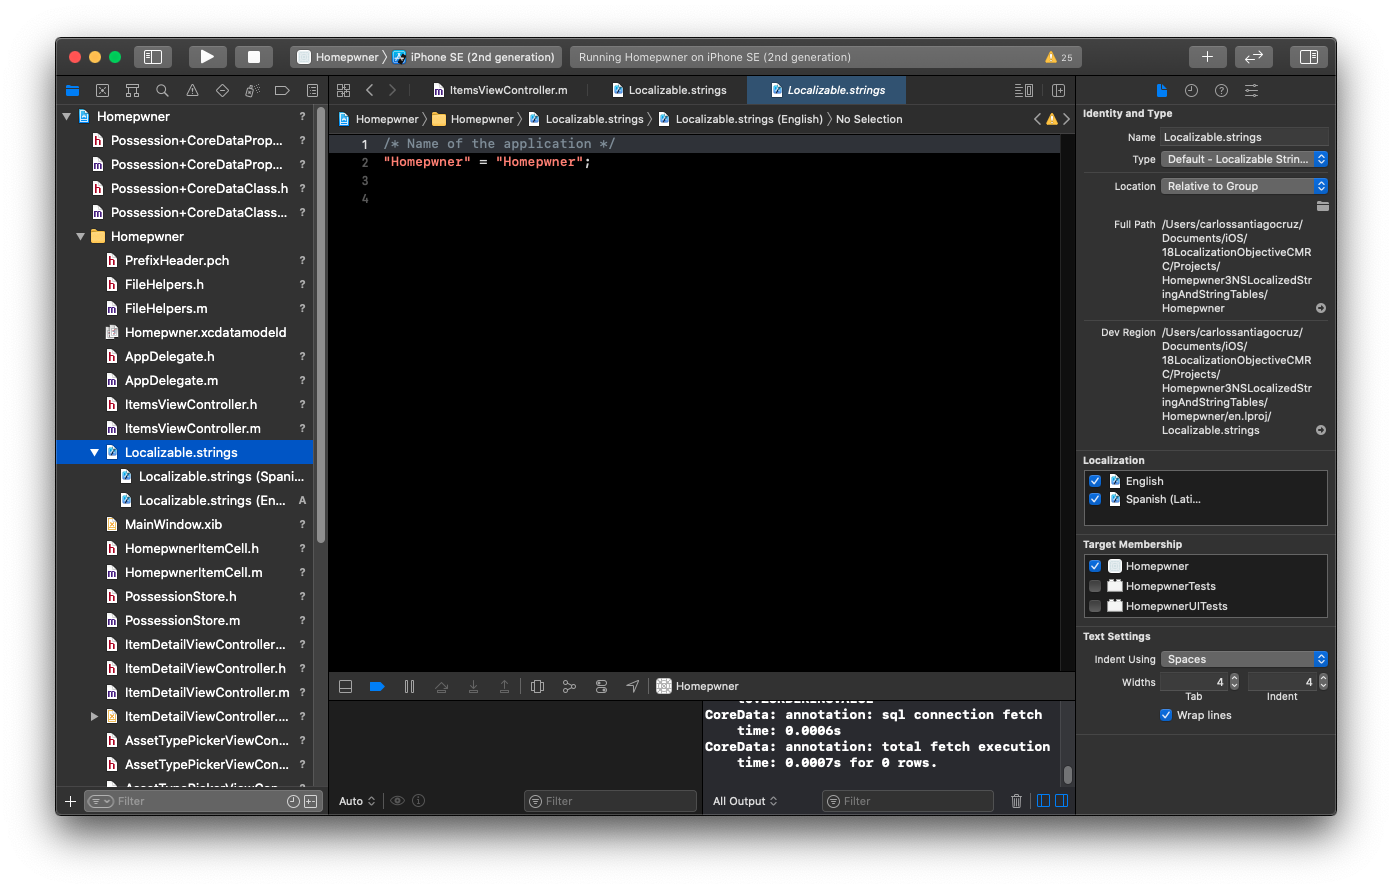This screenshot has width=1392, height=889.
Task: Open the code review arrows button
Action: pos(1254,57)
